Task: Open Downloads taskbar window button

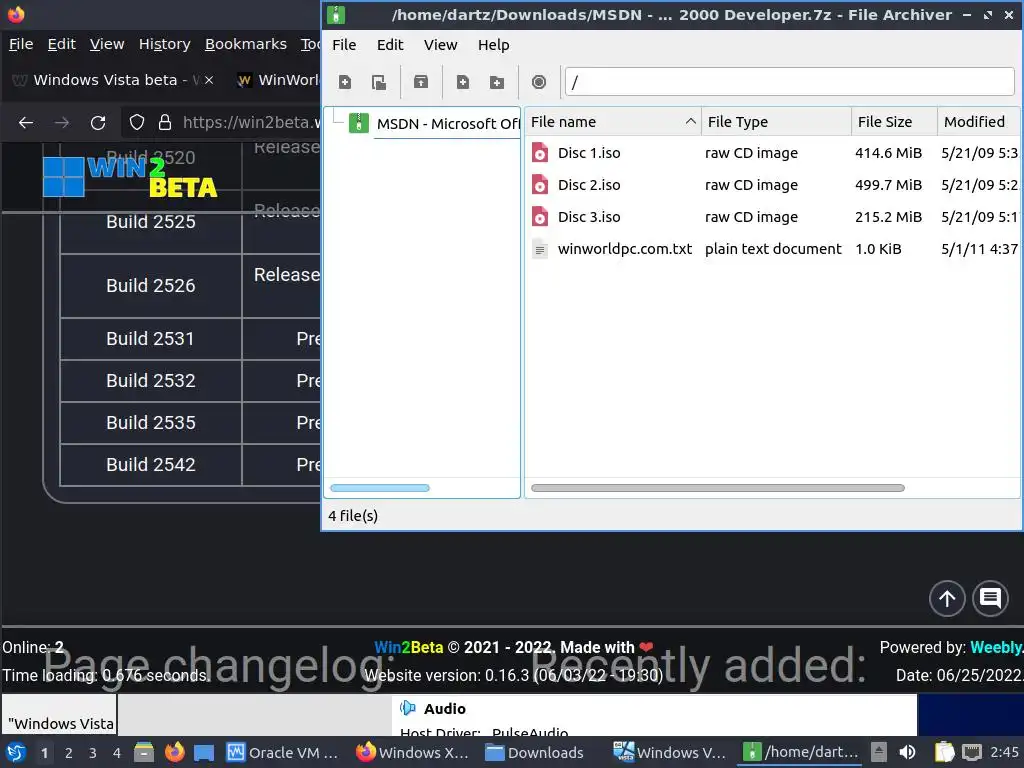Action: click(534, 753)
